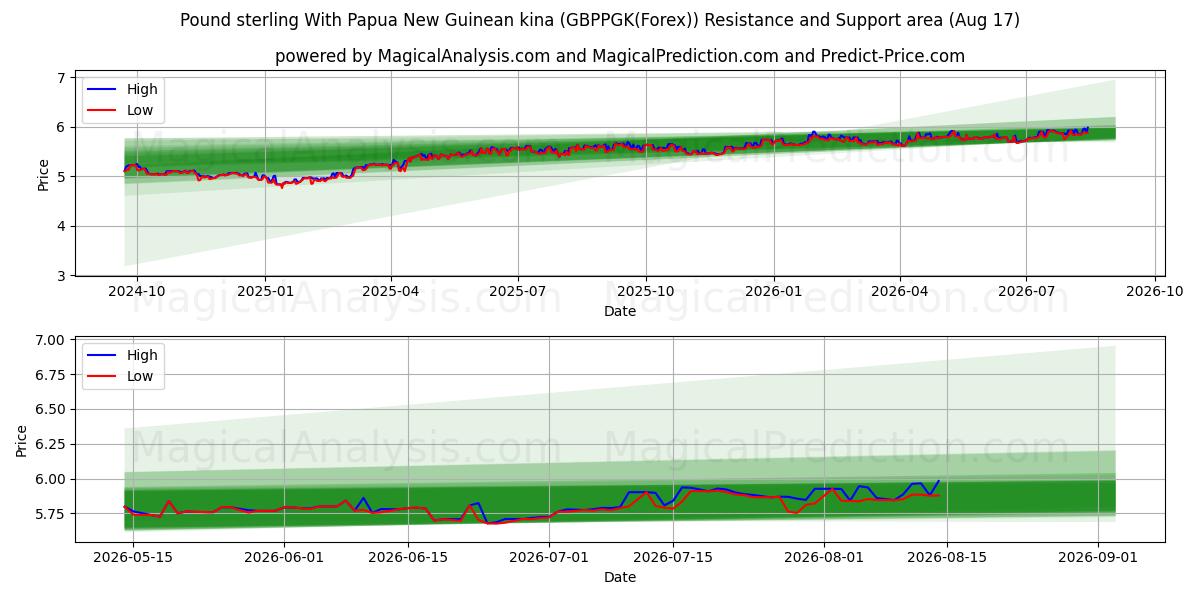Click the '2026-07' date tick label
The height and width of the screenshot is (600, 1200).
(1026, 292)
